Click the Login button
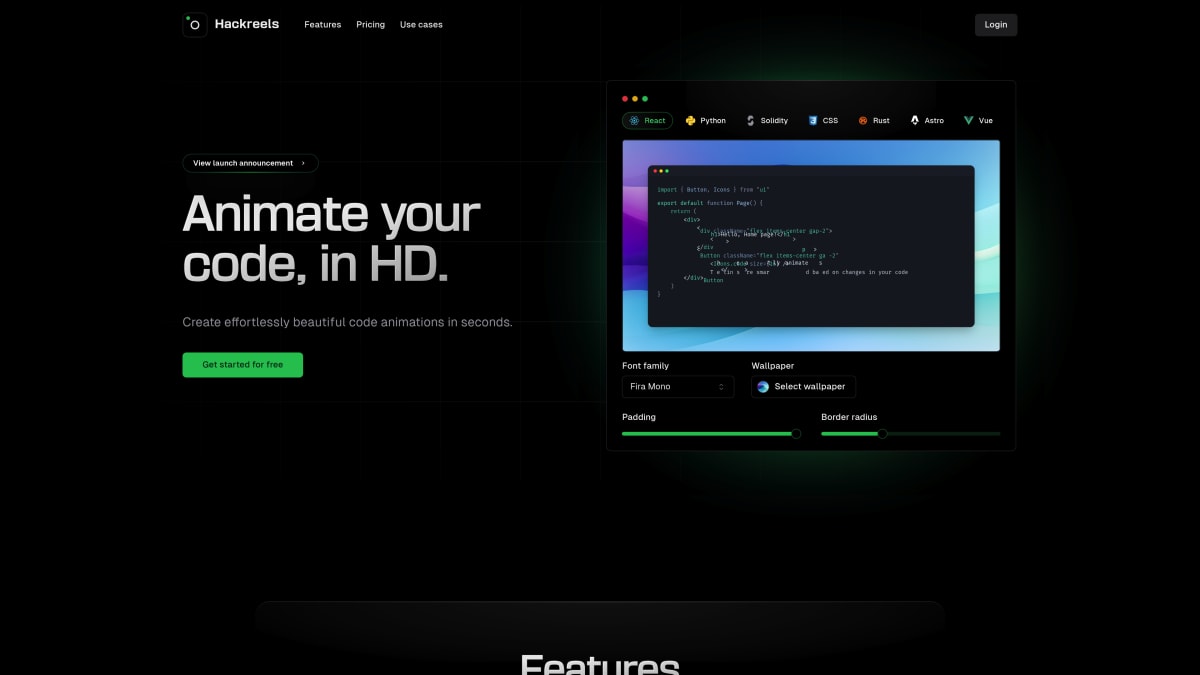1200x675 pixels. click(x=996, y=25)
